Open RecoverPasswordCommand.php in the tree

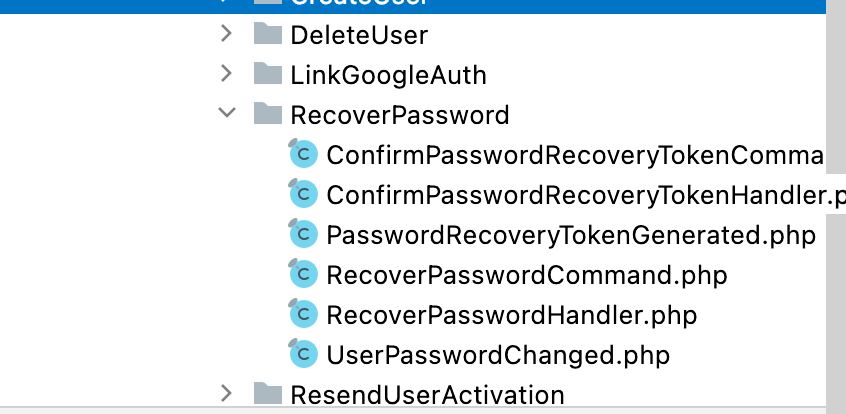tap(527, 275)
